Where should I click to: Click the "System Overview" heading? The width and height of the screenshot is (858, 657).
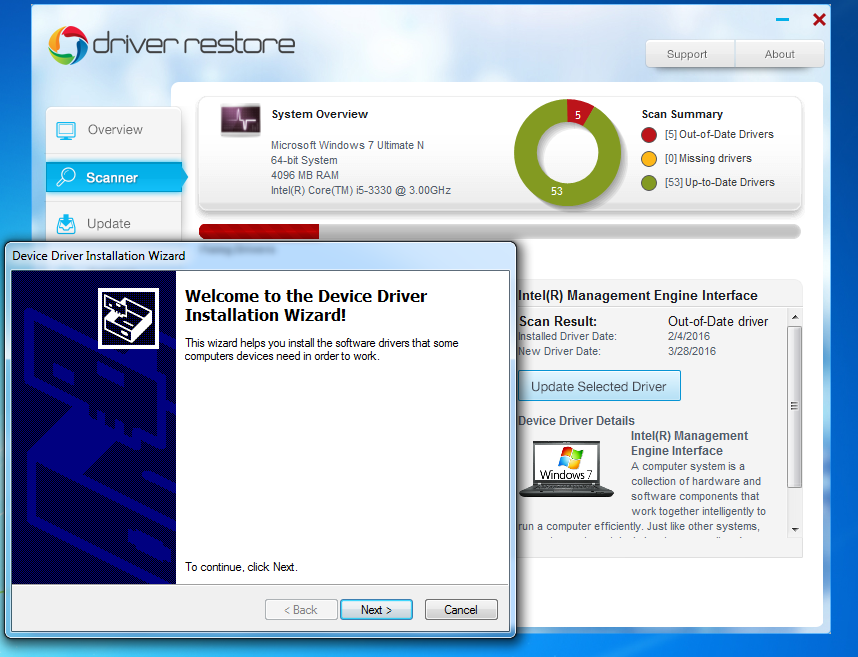point(320,114)
